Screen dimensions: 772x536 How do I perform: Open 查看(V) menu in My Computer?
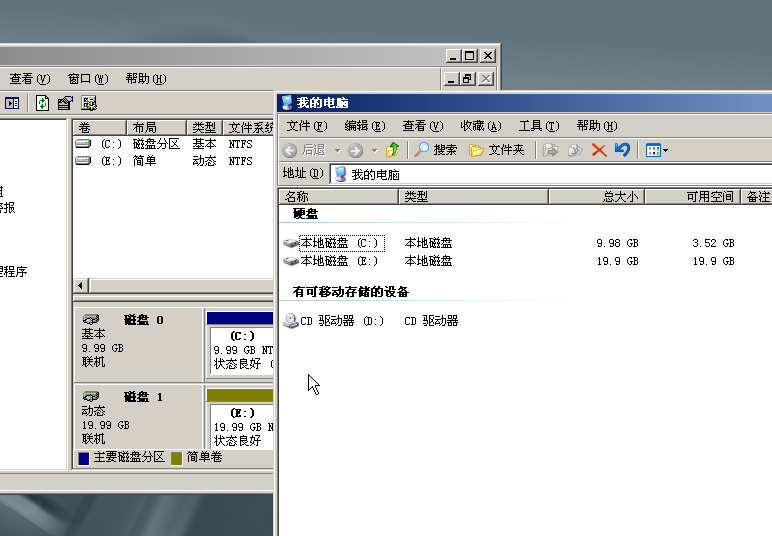422,126
